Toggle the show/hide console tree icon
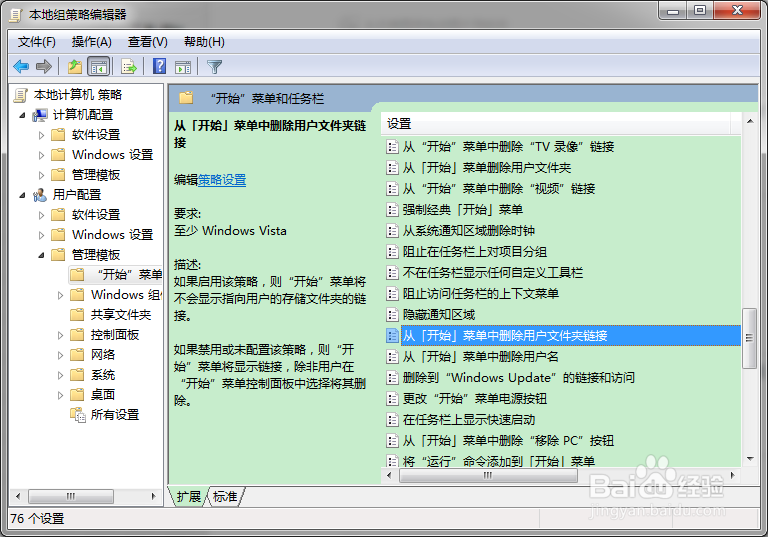This screenshot has height=537, width=768. pyautogui.click(x=98, y=67)
